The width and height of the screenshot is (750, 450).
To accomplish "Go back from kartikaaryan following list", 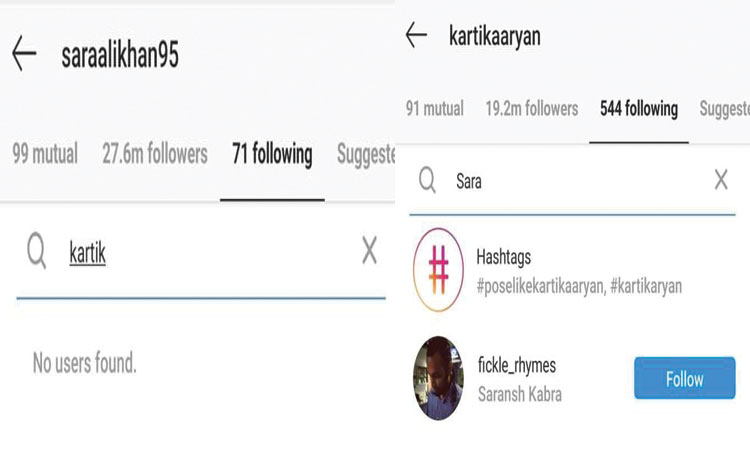I will (x=416, y=35).
